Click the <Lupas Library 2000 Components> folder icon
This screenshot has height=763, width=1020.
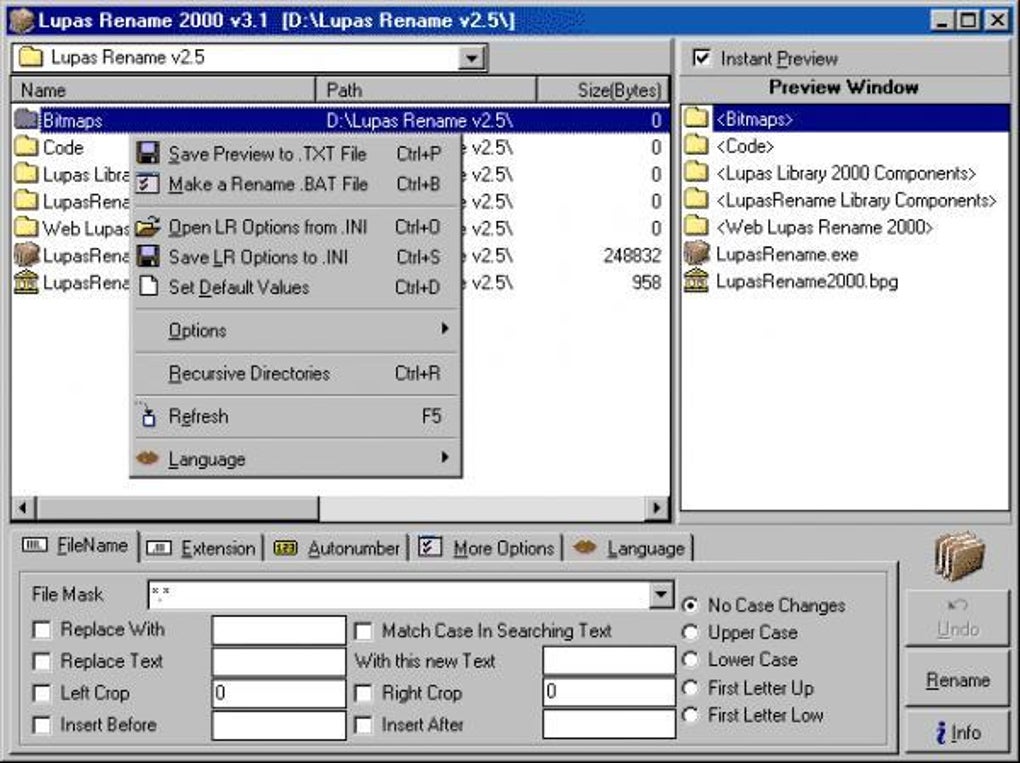tap(696, 172)
